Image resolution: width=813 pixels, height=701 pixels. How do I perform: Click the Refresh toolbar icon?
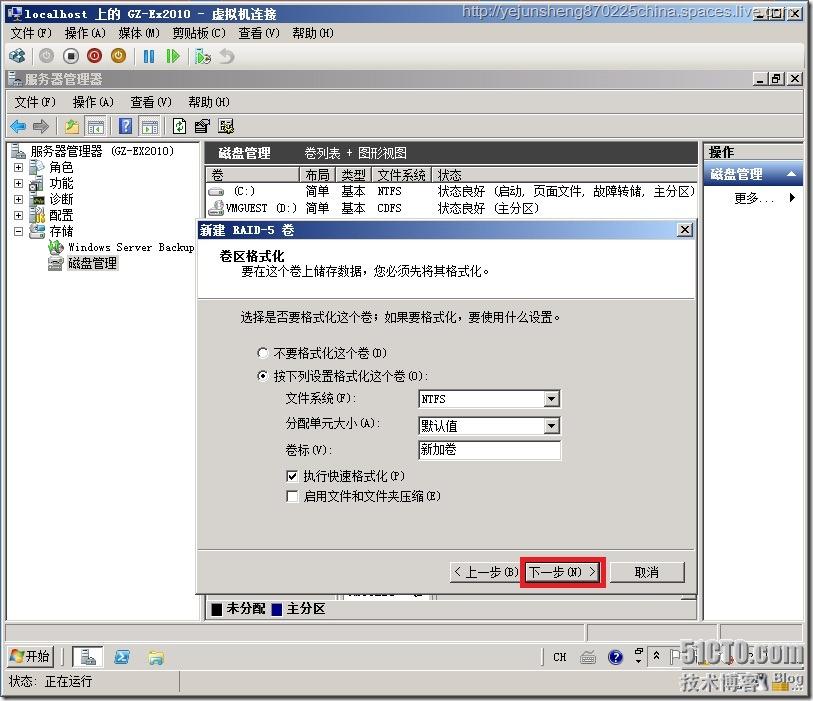point(179,126)
